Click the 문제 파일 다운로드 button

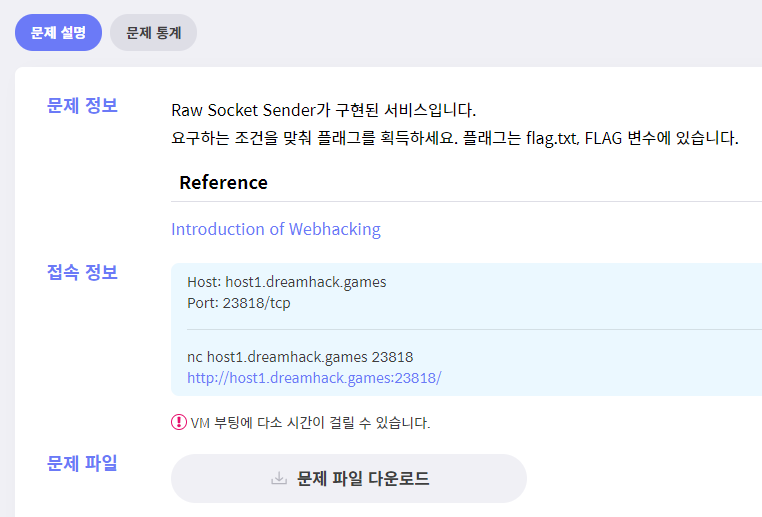pos(349,479)
